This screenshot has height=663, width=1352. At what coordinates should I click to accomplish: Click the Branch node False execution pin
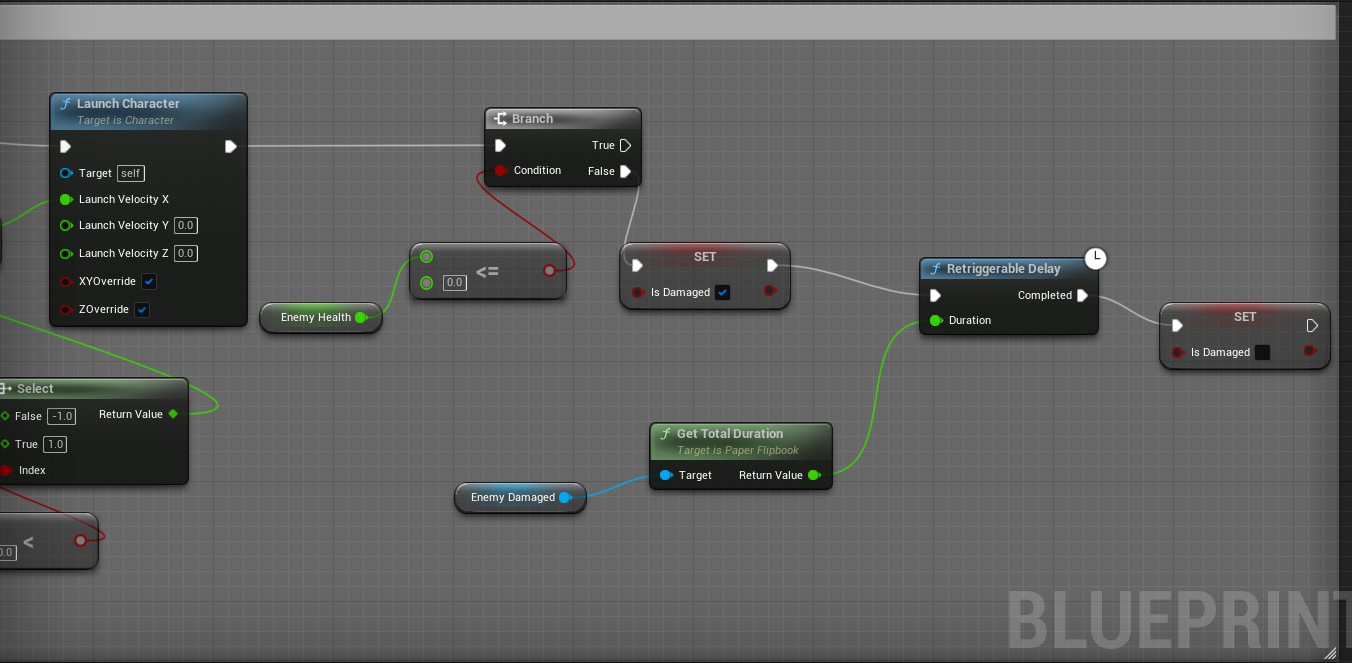625,172
